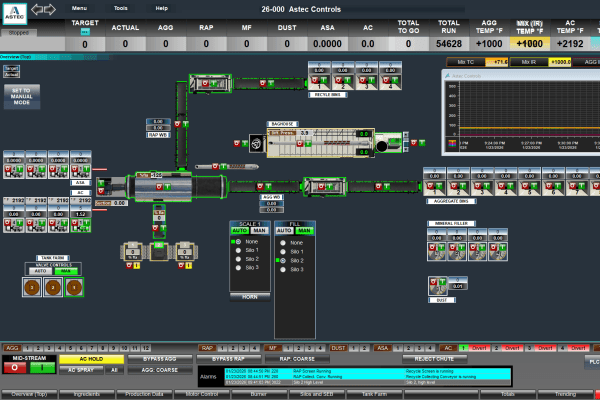
Task: Click the Mix TC temperature indicator
Action: coord(477,62)
